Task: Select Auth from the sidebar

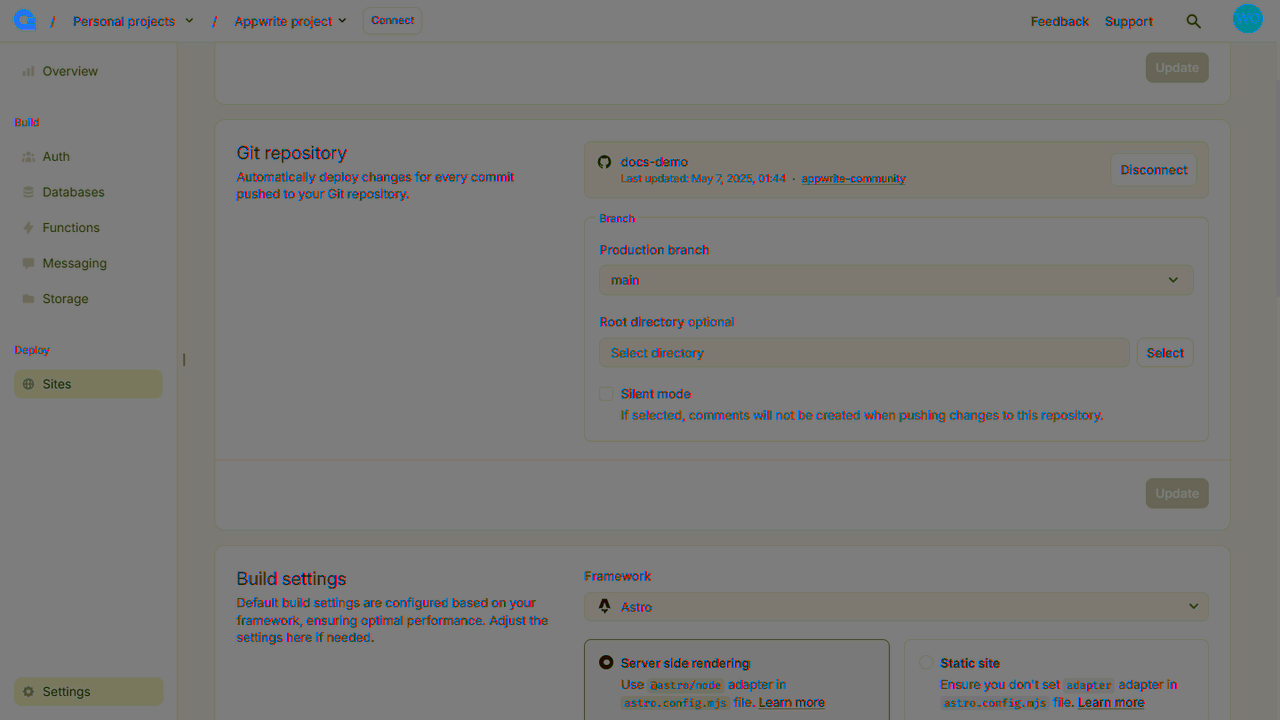Action: tap(57, 156)
